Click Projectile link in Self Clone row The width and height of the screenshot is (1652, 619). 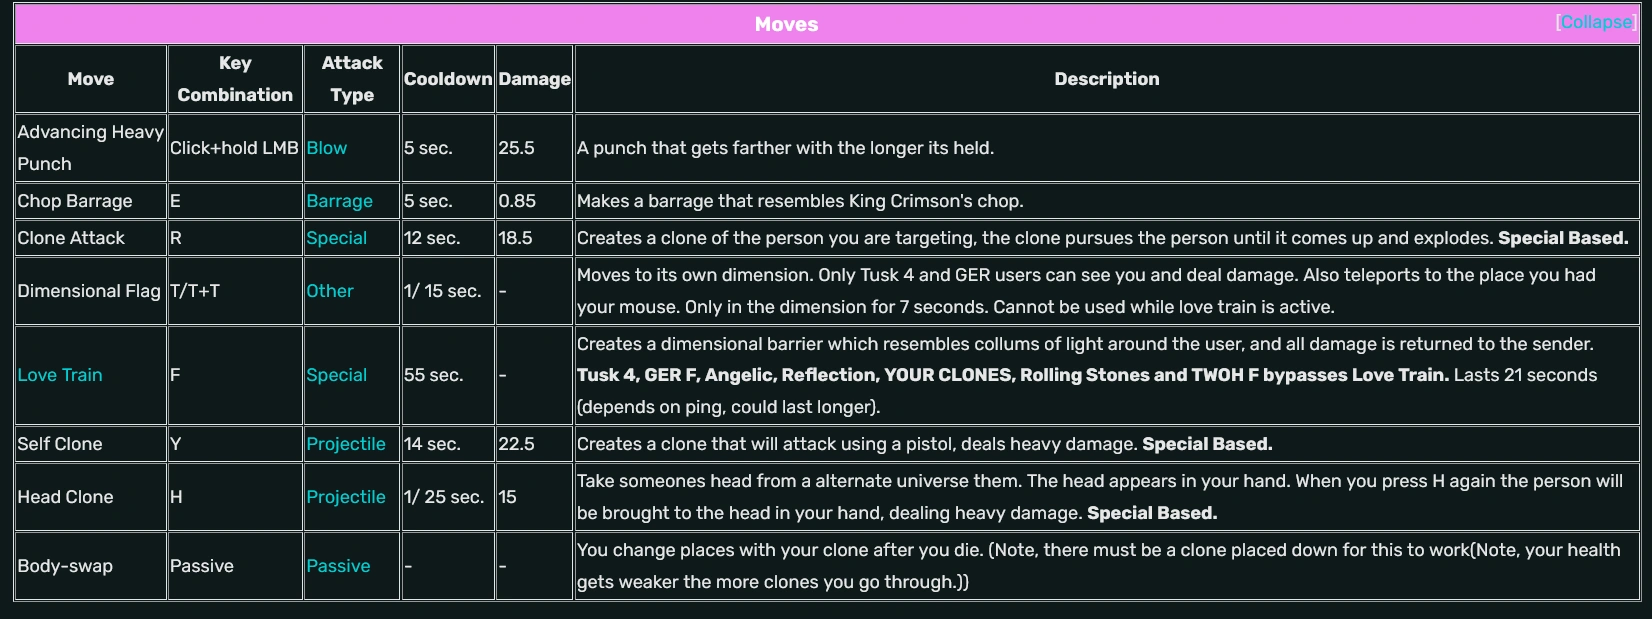point(345,444)
